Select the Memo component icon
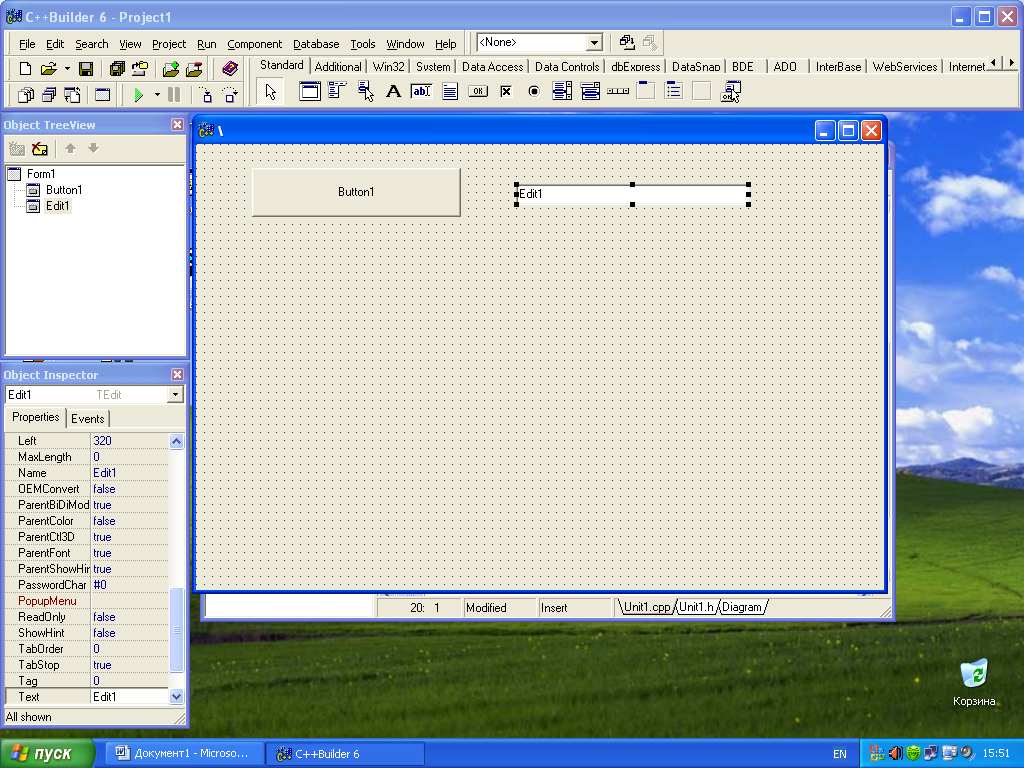Screen dimensions: 1024x768 [450, 91]
